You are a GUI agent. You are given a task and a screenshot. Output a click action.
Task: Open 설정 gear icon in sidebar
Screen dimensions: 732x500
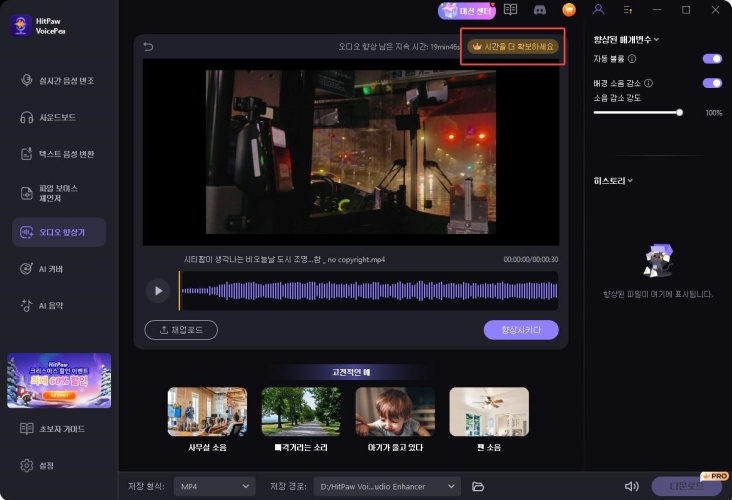point(27,465)
